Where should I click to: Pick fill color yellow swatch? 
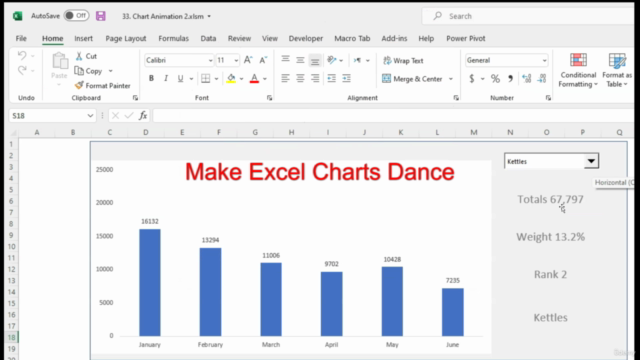click(x=231, y=78)
